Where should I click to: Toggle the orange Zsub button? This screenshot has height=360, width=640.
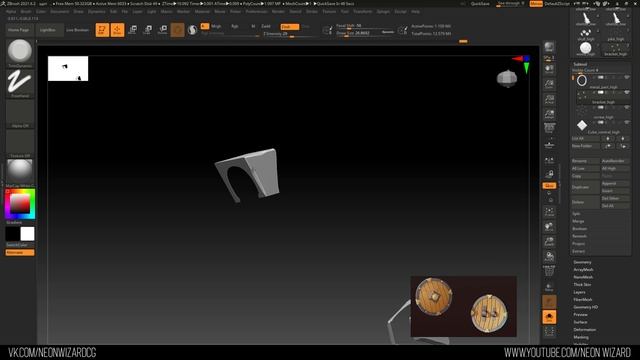click(x=290, y=27)
